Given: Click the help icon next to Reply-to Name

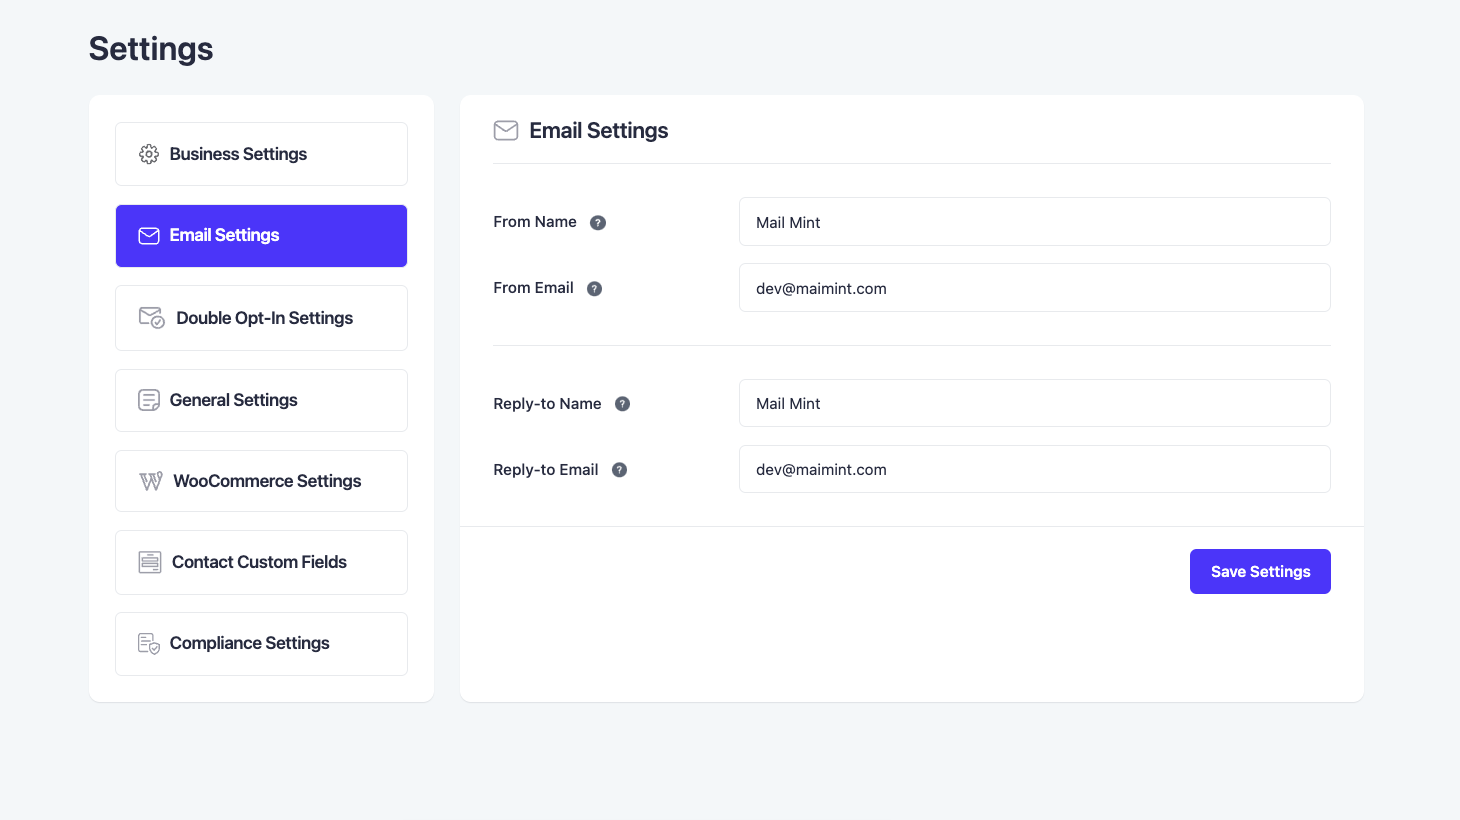Looking at the screenshot, I should coord(622,404).
